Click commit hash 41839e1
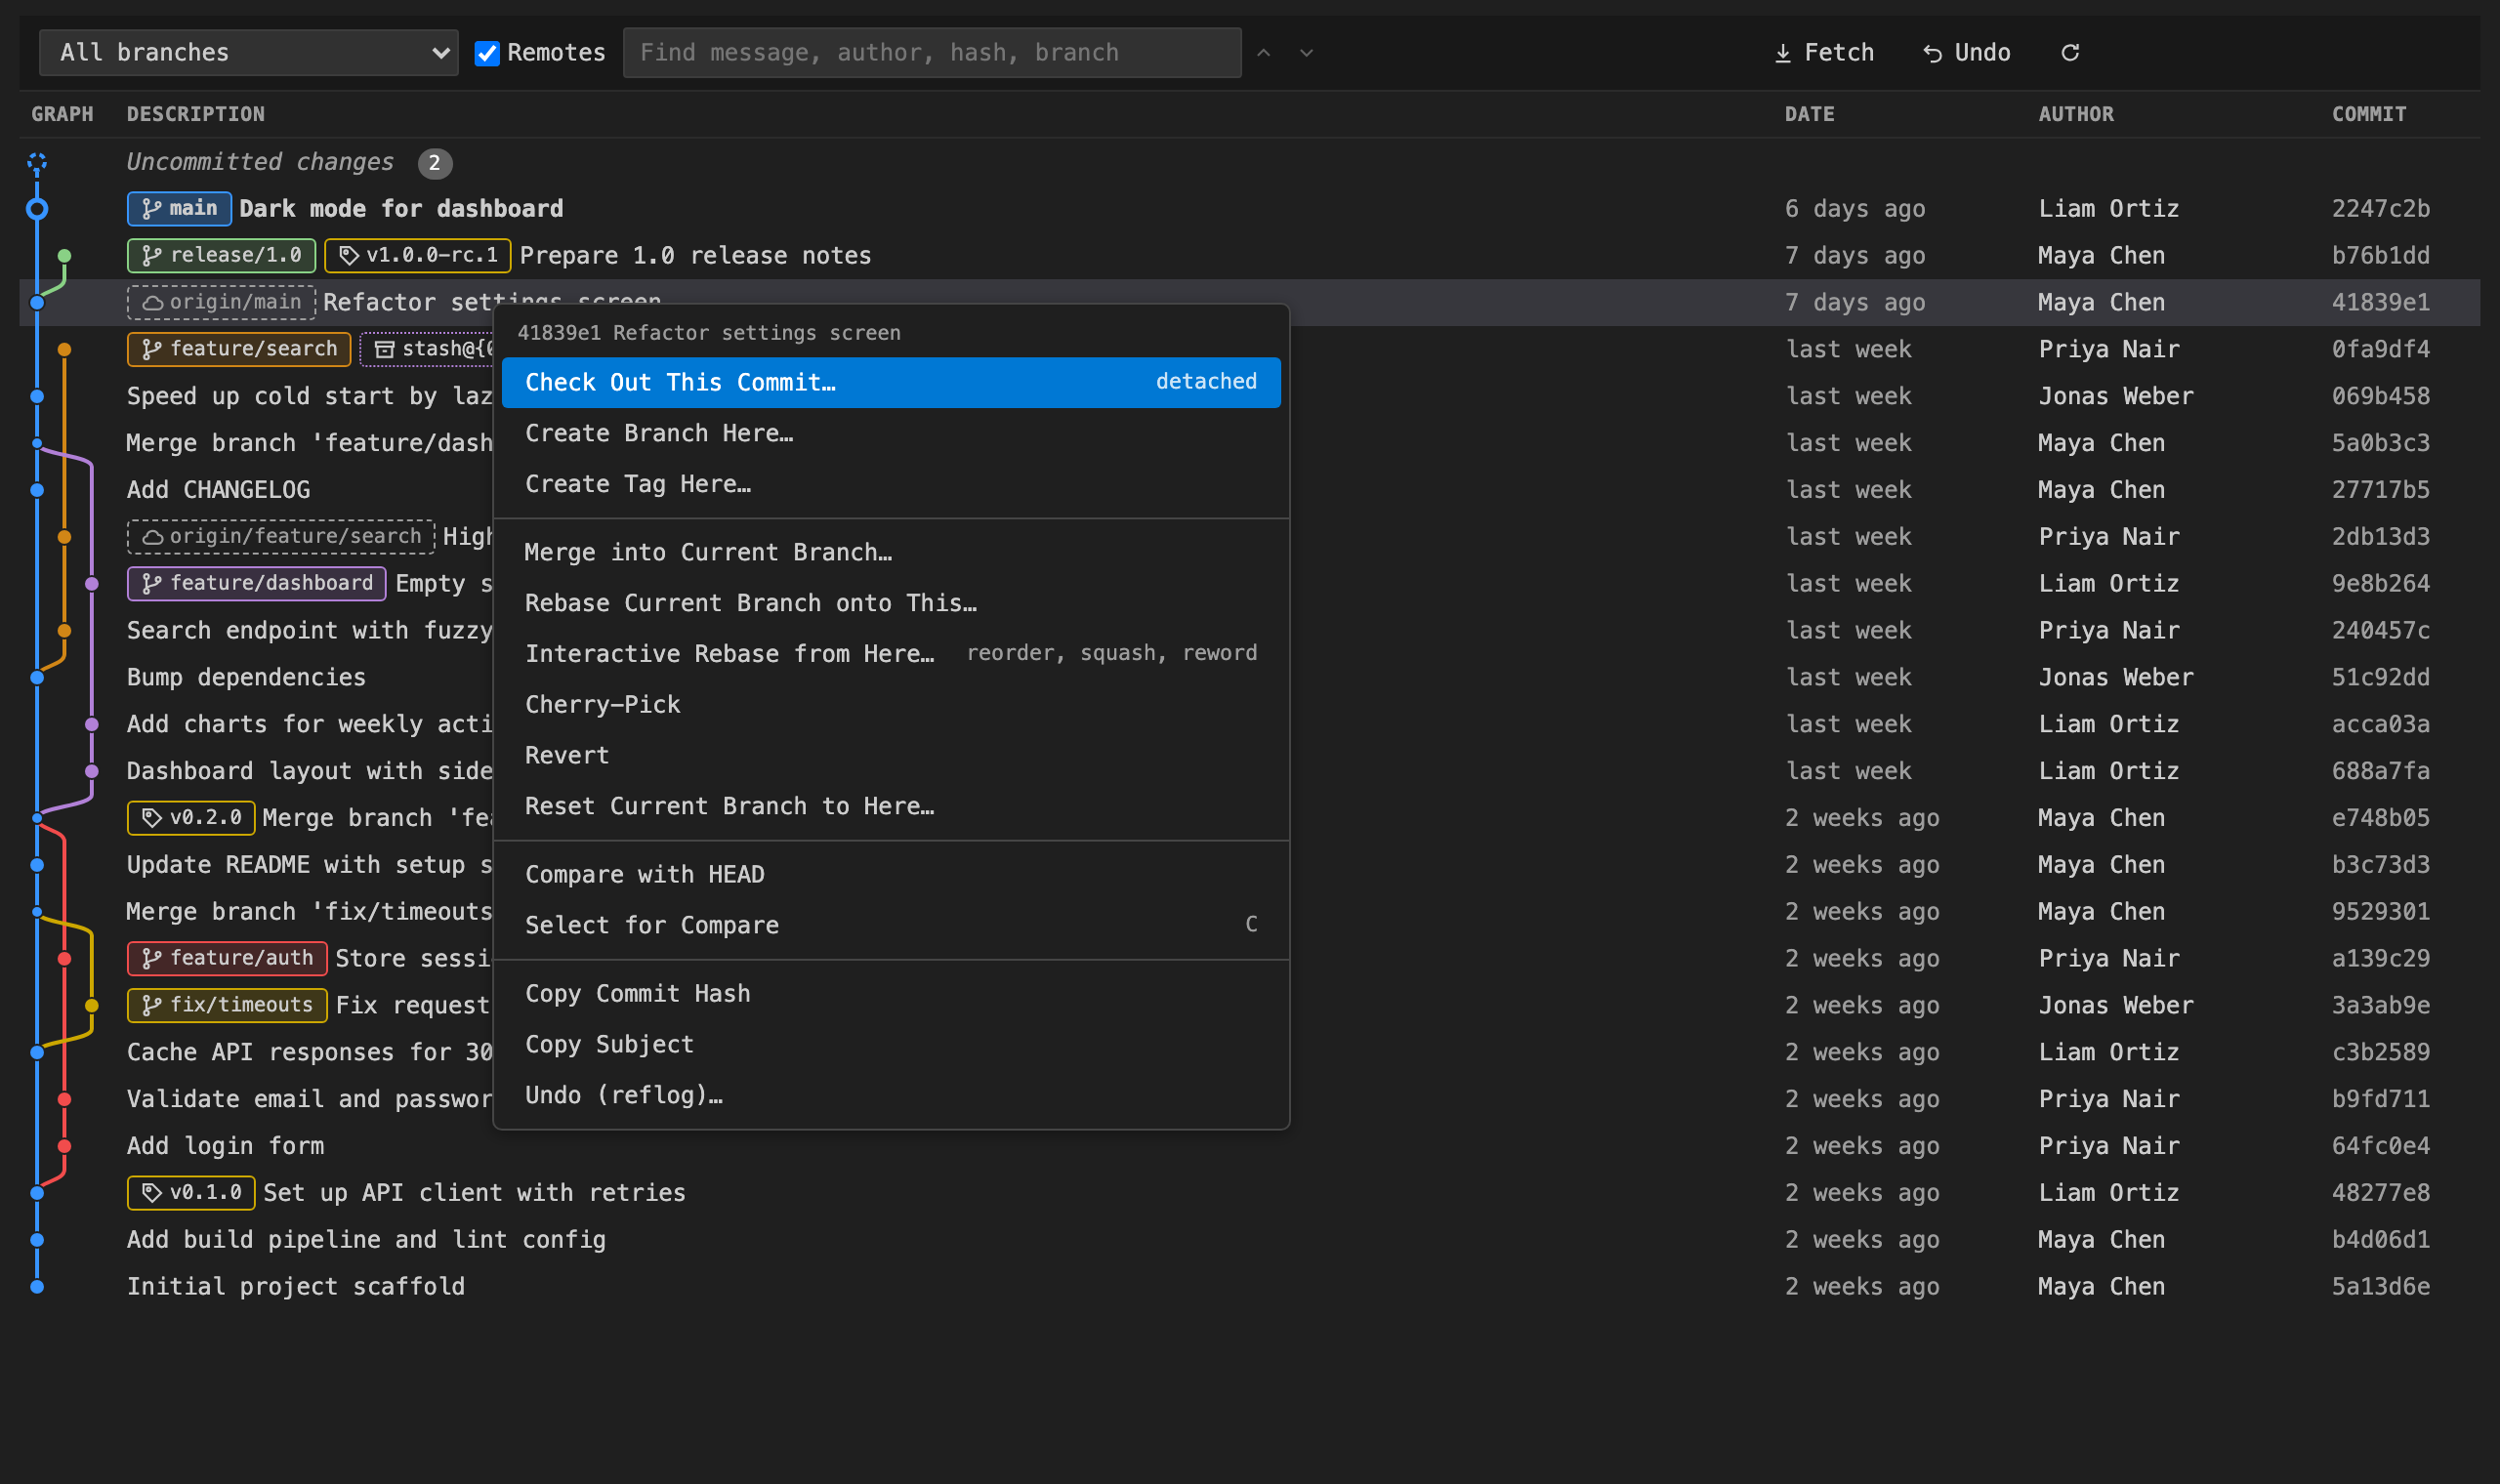 coord(2380,303)
